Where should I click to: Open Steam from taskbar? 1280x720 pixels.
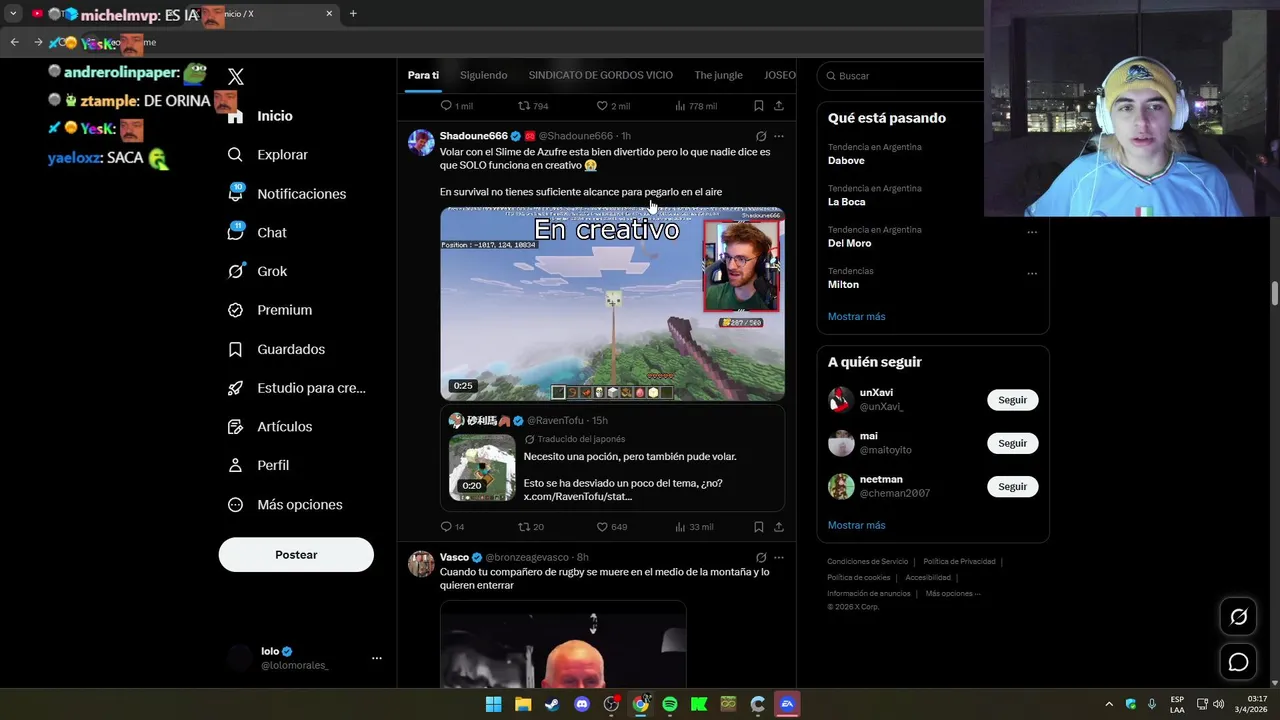[552, 704]
